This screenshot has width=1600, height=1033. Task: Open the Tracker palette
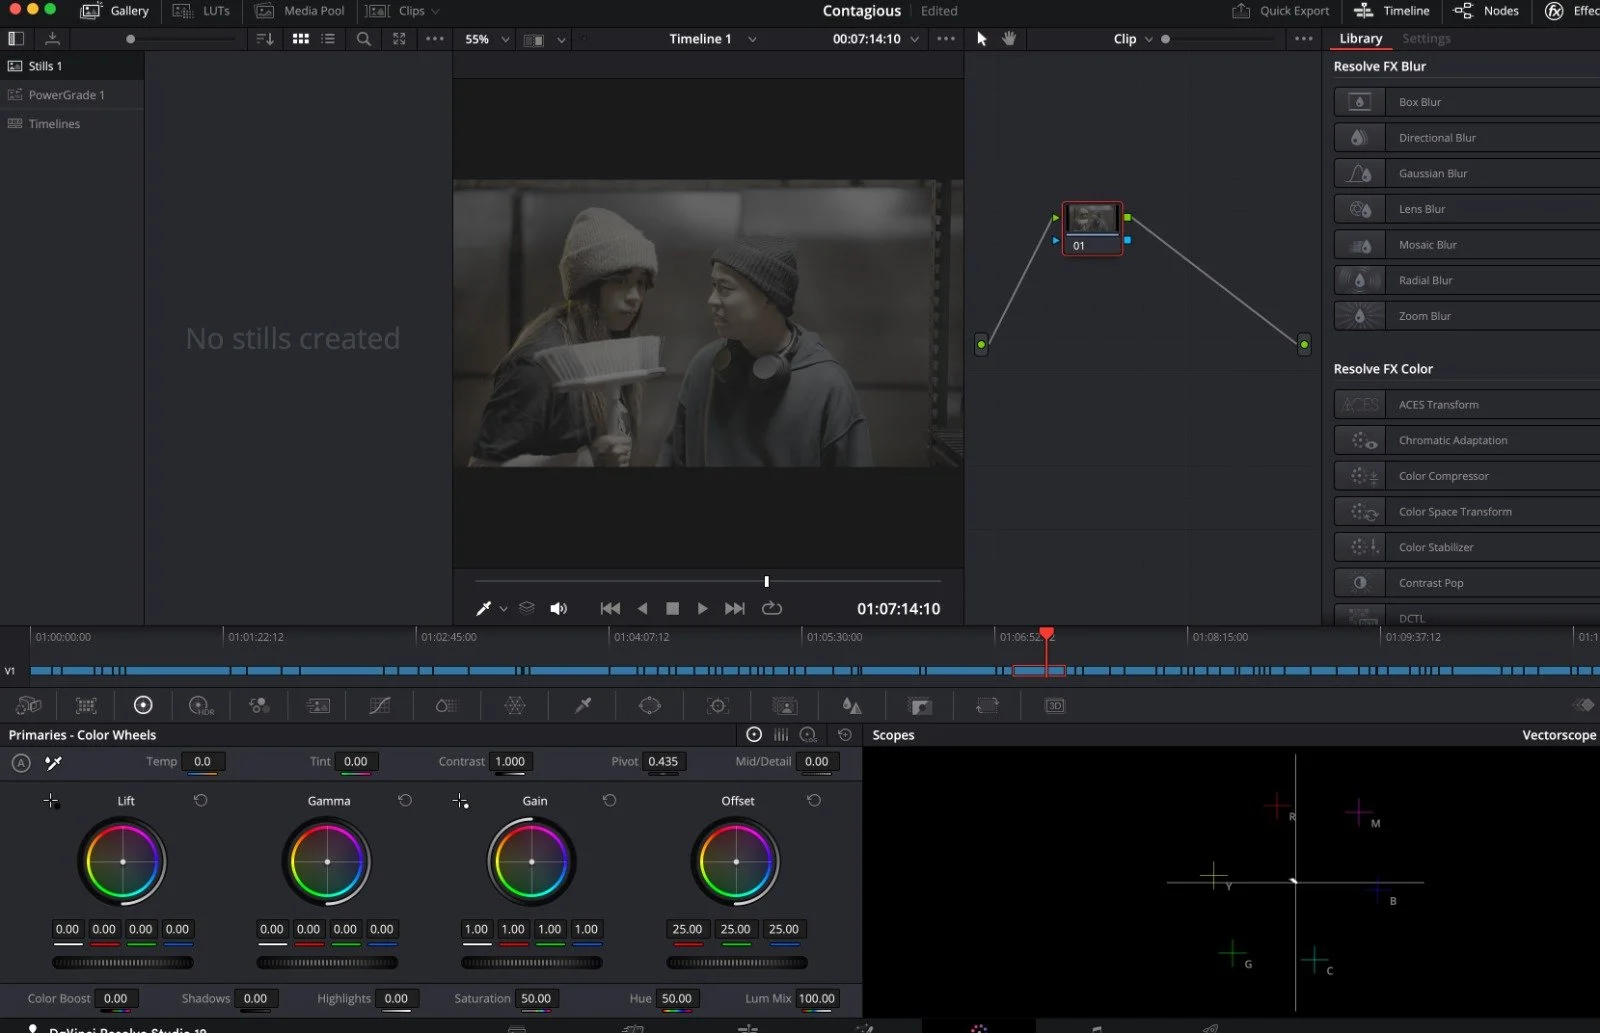click(x=718, y=706)
